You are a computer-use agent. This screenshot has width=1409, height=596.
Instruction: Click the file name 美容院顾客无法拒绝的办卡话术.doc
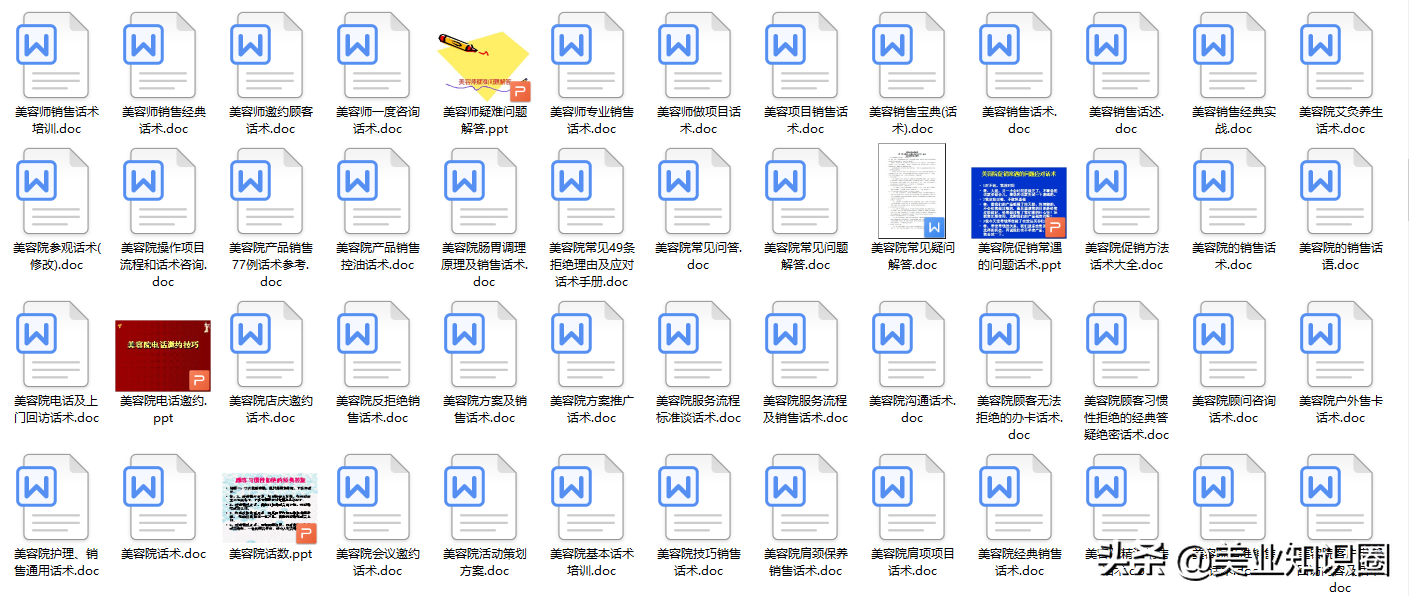click(x=1019, y=417)
